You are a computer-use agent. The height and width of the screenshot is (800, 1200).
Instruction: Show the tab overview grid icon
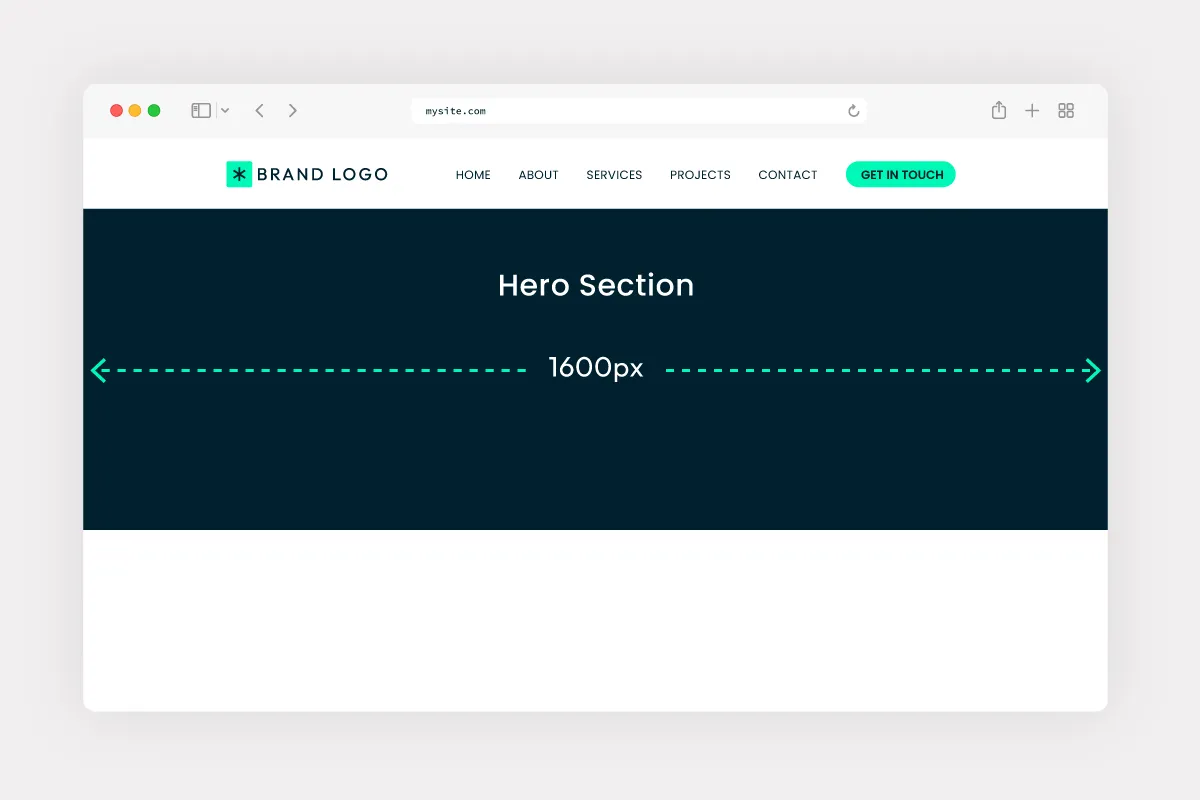(1066, 111)
